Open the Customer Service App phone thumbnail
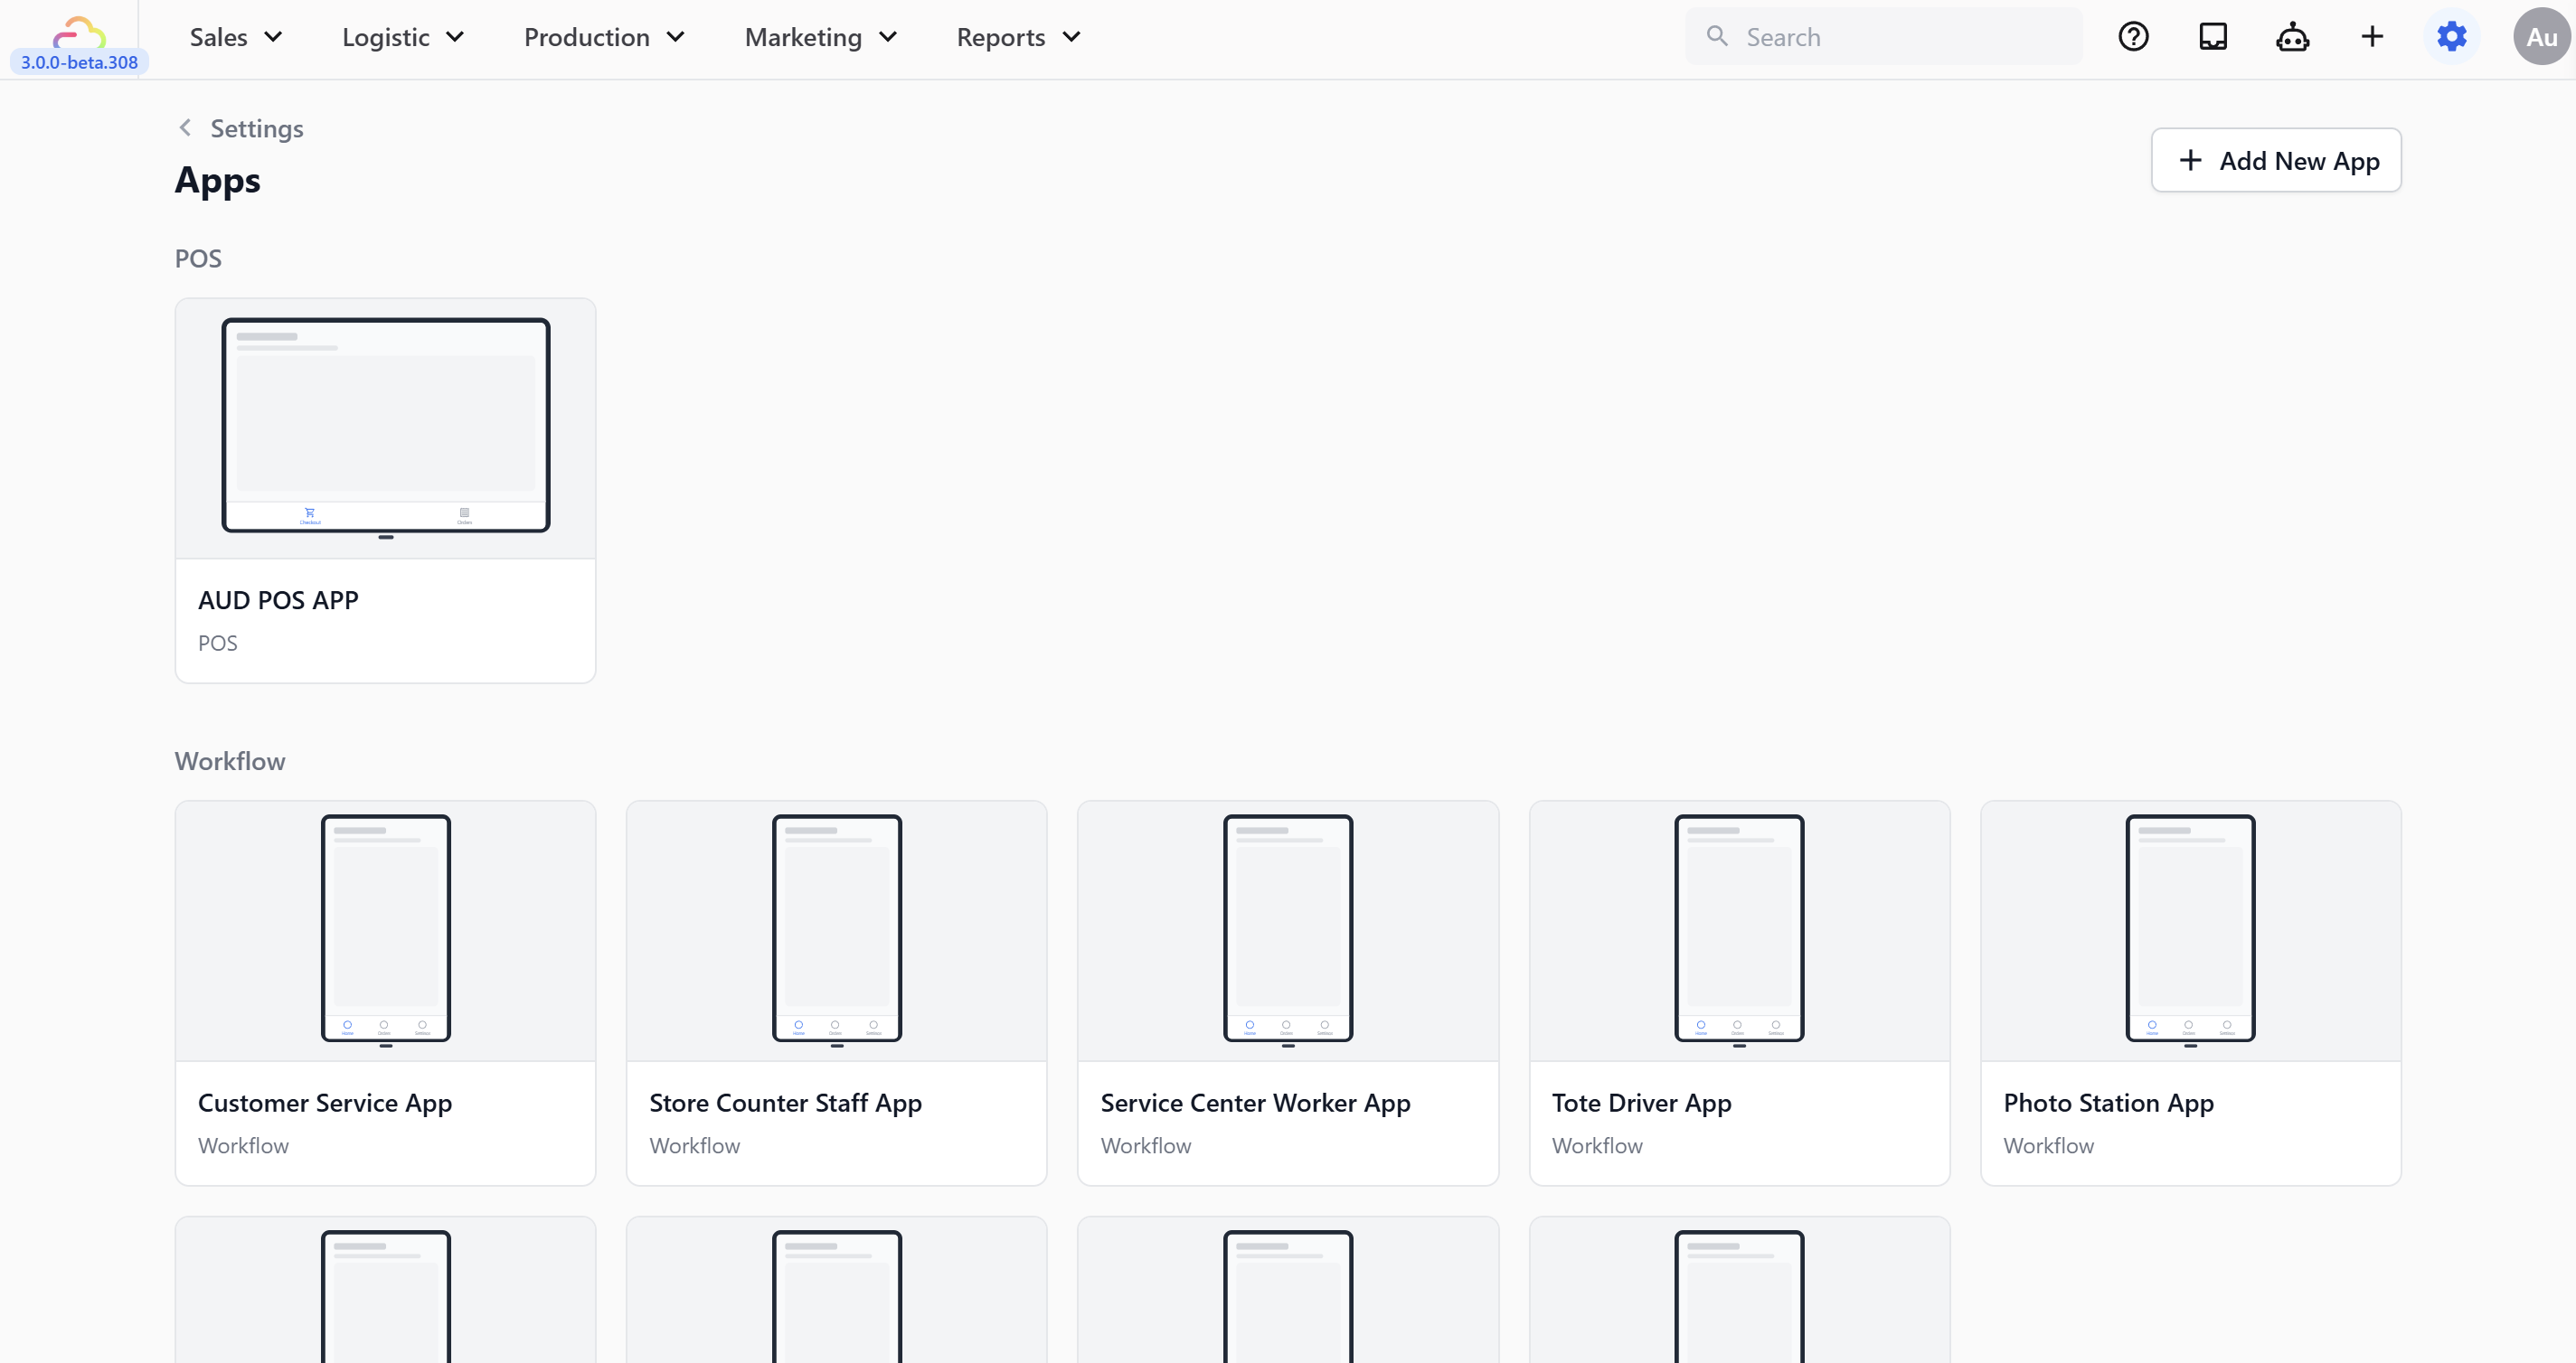Screen dimensions: 2576x1363 (x=385, y=930)
